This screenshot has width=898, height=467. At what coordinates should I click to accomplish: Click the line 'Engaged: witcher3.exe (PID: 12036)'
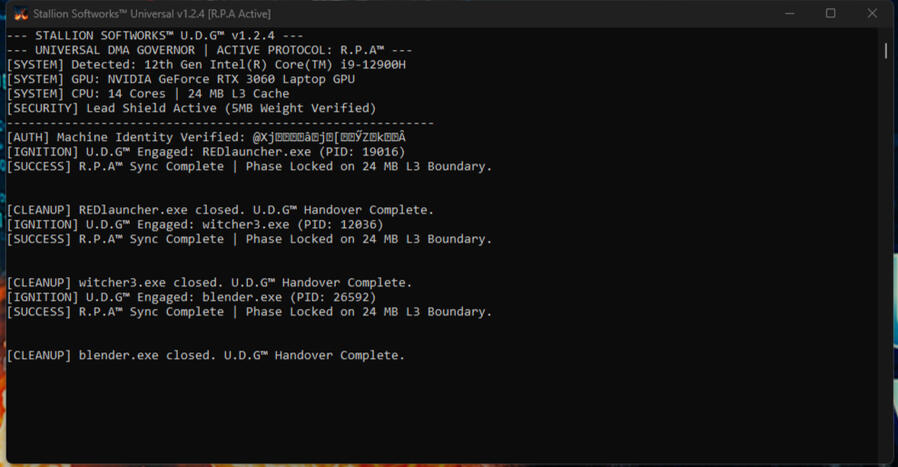(195, 225)
